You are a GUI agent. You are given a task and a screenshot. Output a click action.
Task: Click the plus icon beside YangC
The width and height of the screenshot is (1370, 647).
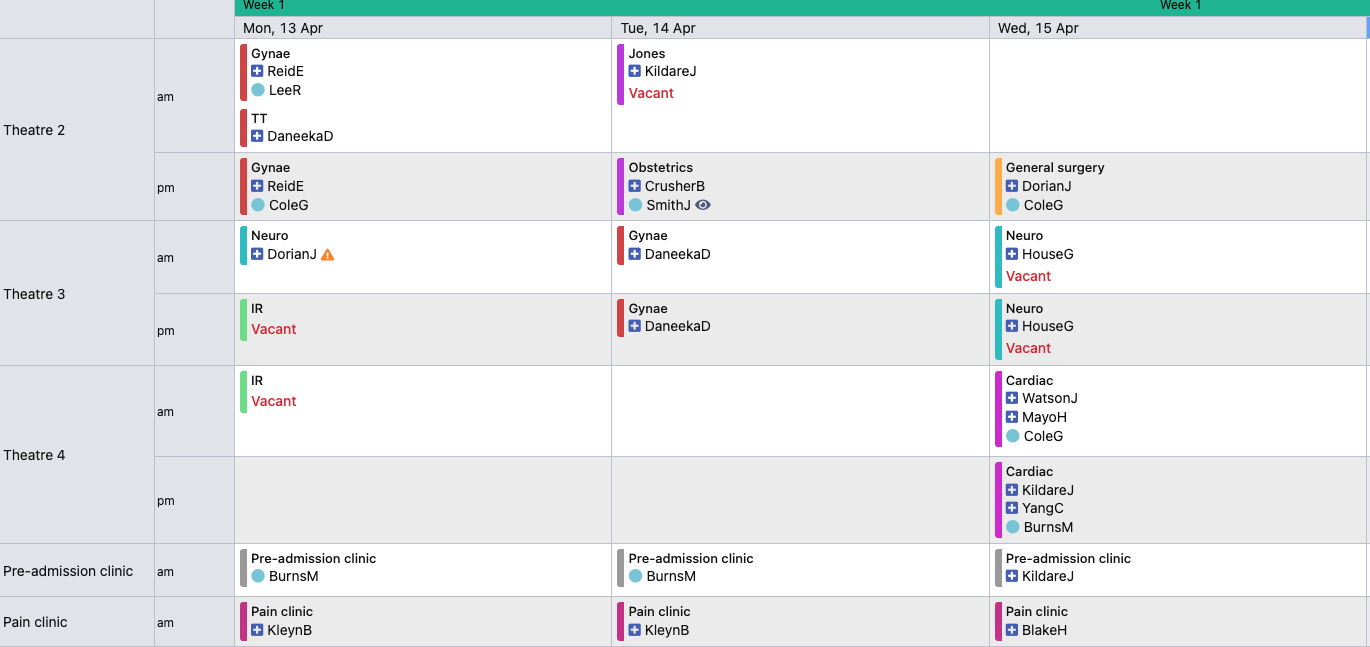[1012, 508]
